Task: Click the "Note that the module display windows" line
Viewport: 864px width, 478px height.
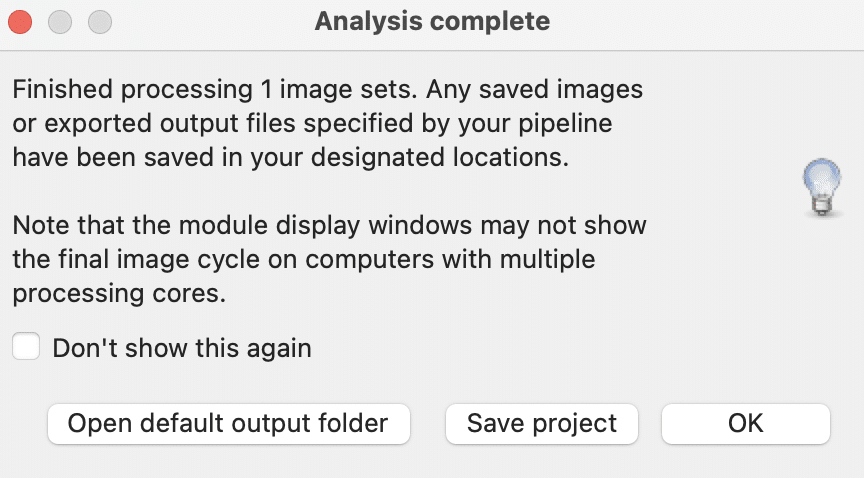Action: [x=329, y=225]
